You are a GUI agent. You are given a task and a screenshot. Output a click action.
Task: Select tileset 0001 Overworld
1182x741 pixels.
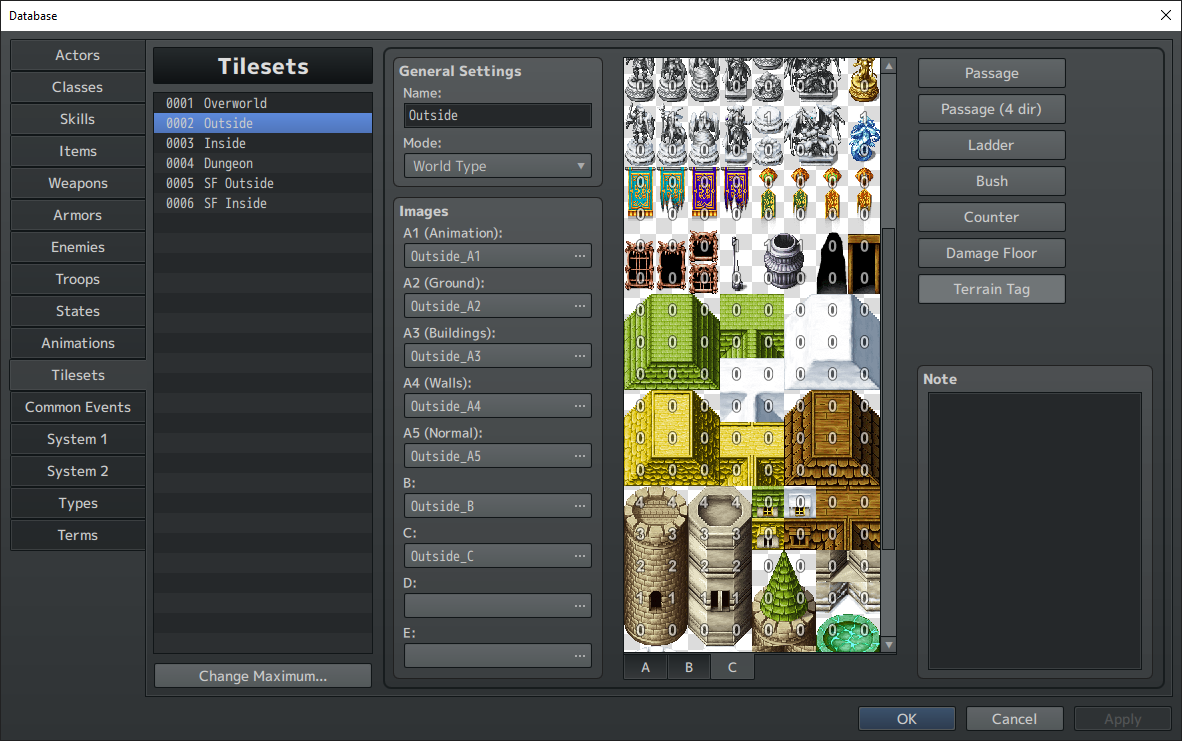(262, 103)
